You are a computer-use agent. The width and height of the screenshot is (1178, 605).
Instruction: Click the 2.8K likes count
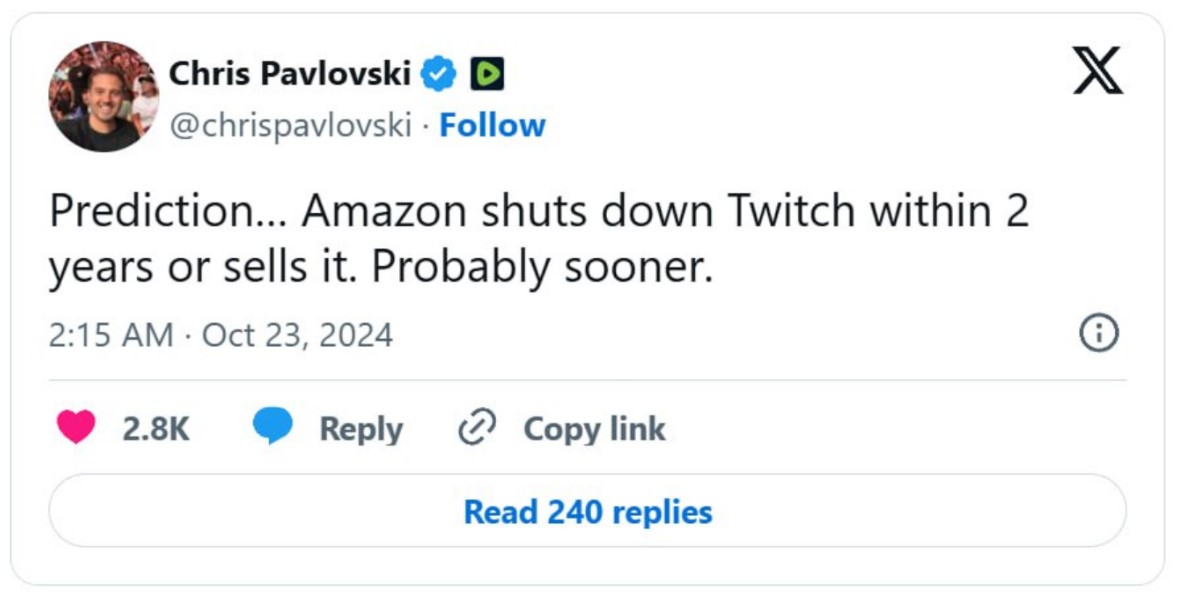click(156, 429)
